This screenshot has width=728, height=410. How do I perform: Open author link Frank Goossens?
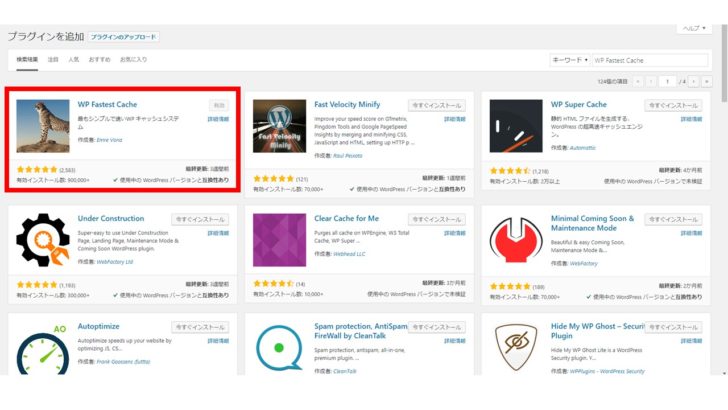(x=124, y=362)
